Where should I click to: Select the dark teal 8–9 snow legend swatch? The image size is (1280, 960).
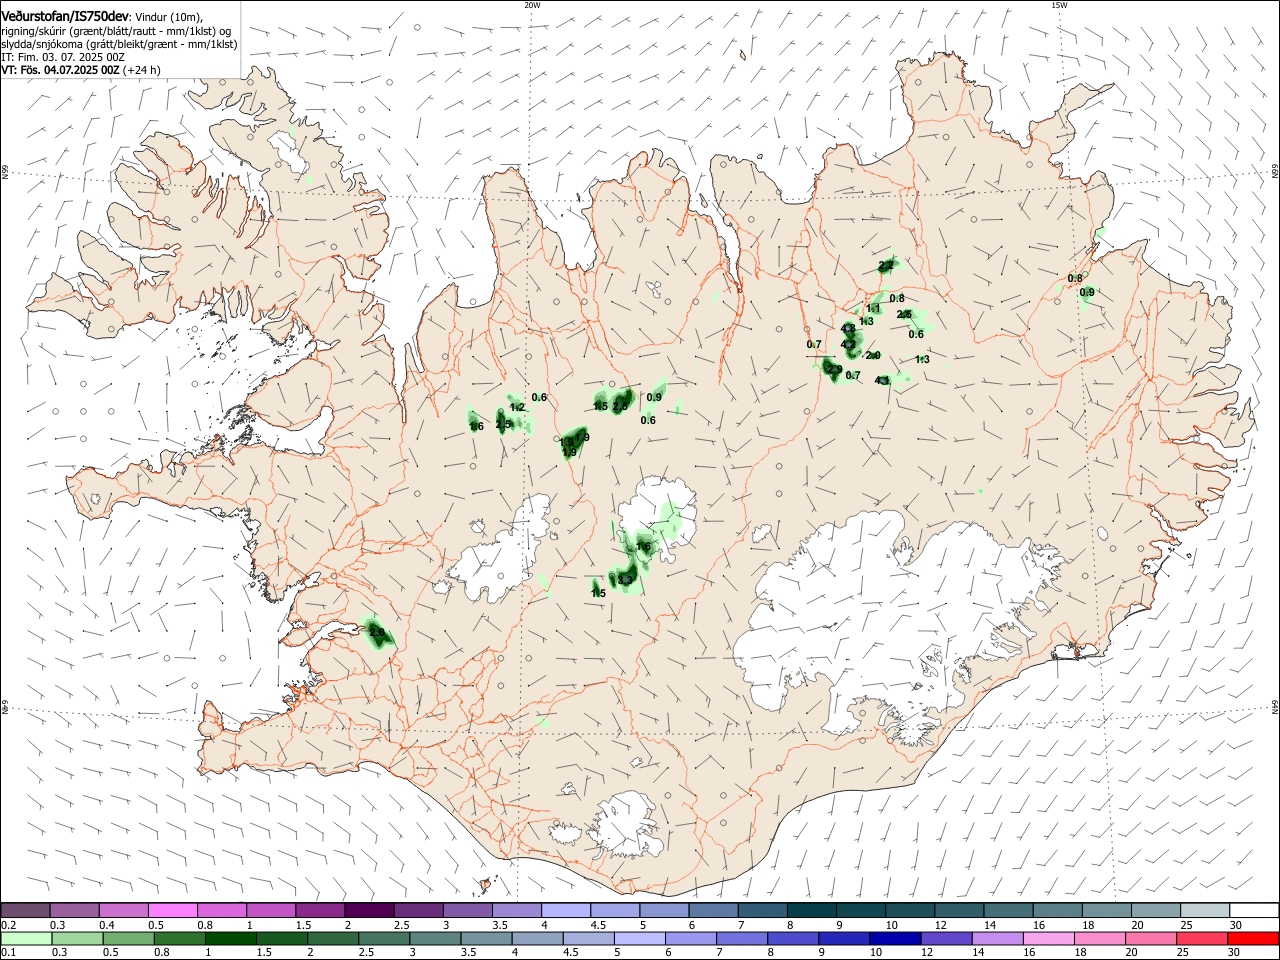pyautogui.click(x=812, y=910)
